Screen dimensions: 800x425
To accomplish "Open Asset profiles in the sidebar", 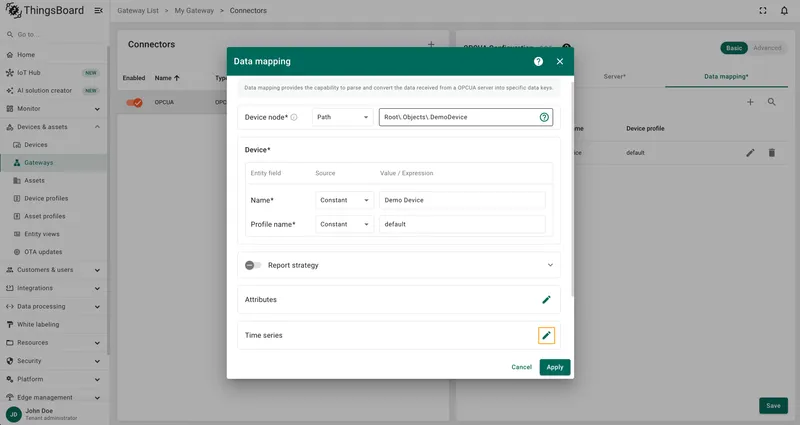I will coord(54,216).
